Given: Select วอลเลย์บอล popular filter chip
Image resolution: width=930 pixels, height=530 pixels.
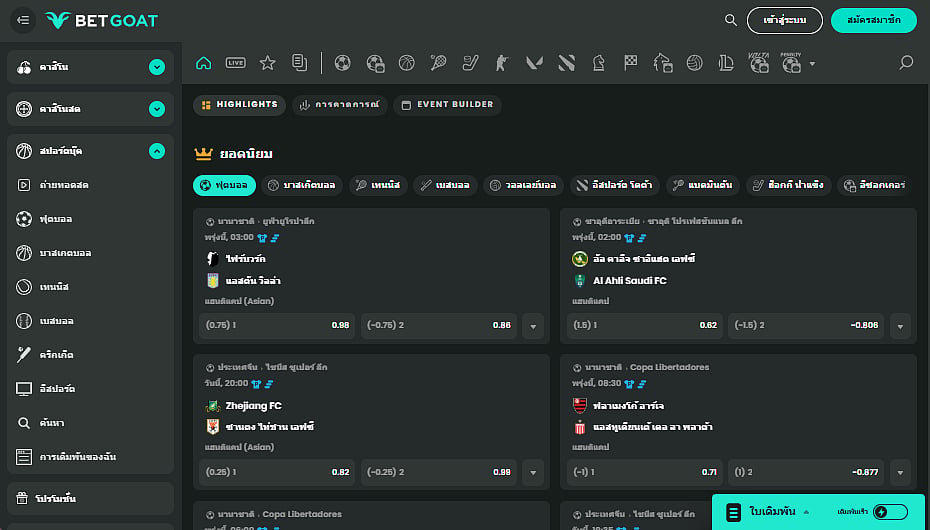Looking at the screenshot, I should click(524, 186).
